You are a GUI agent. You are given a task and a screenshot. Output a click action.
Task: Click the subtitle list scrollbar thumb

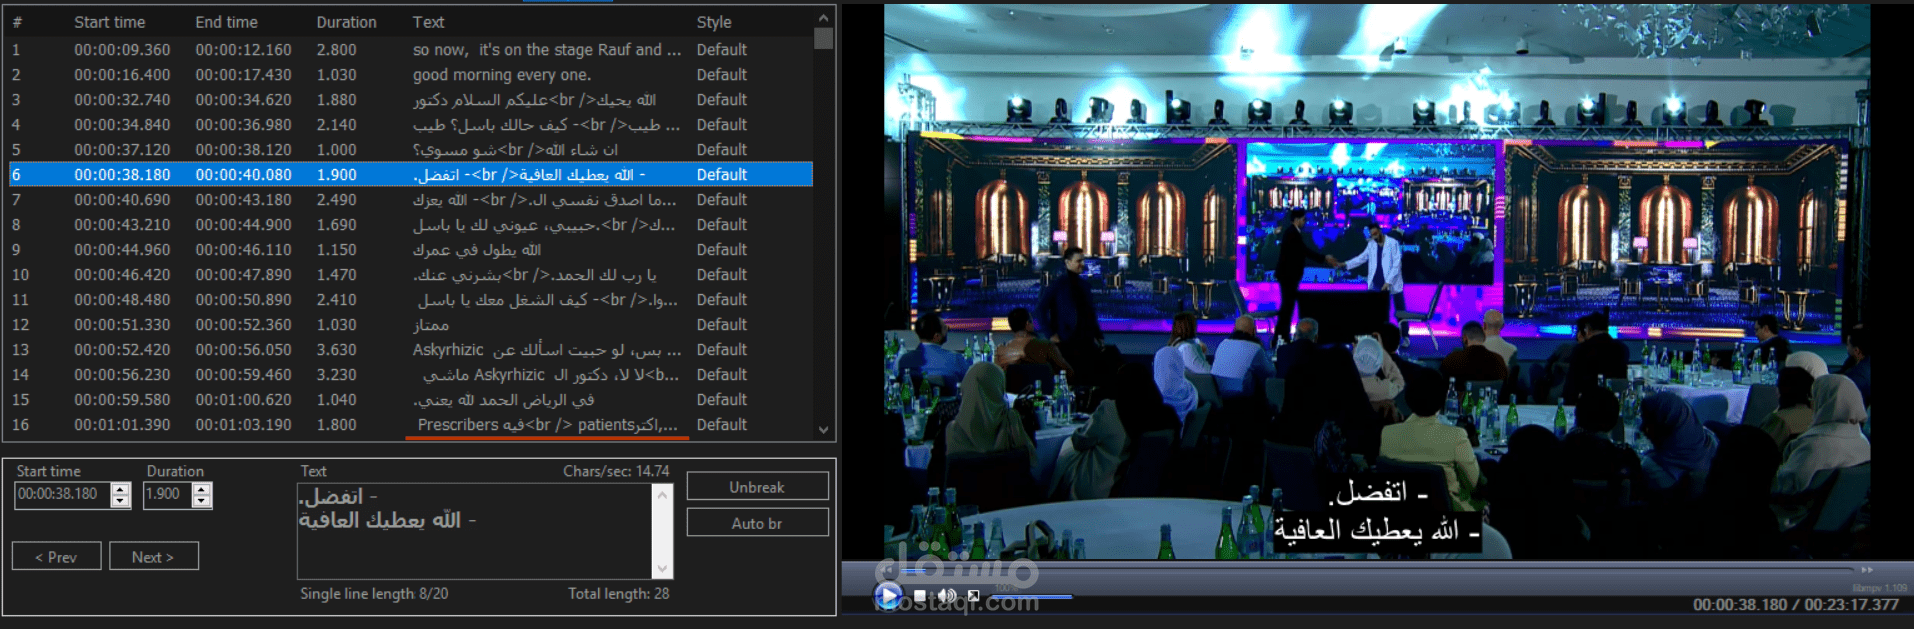click(x=823, y=39)
